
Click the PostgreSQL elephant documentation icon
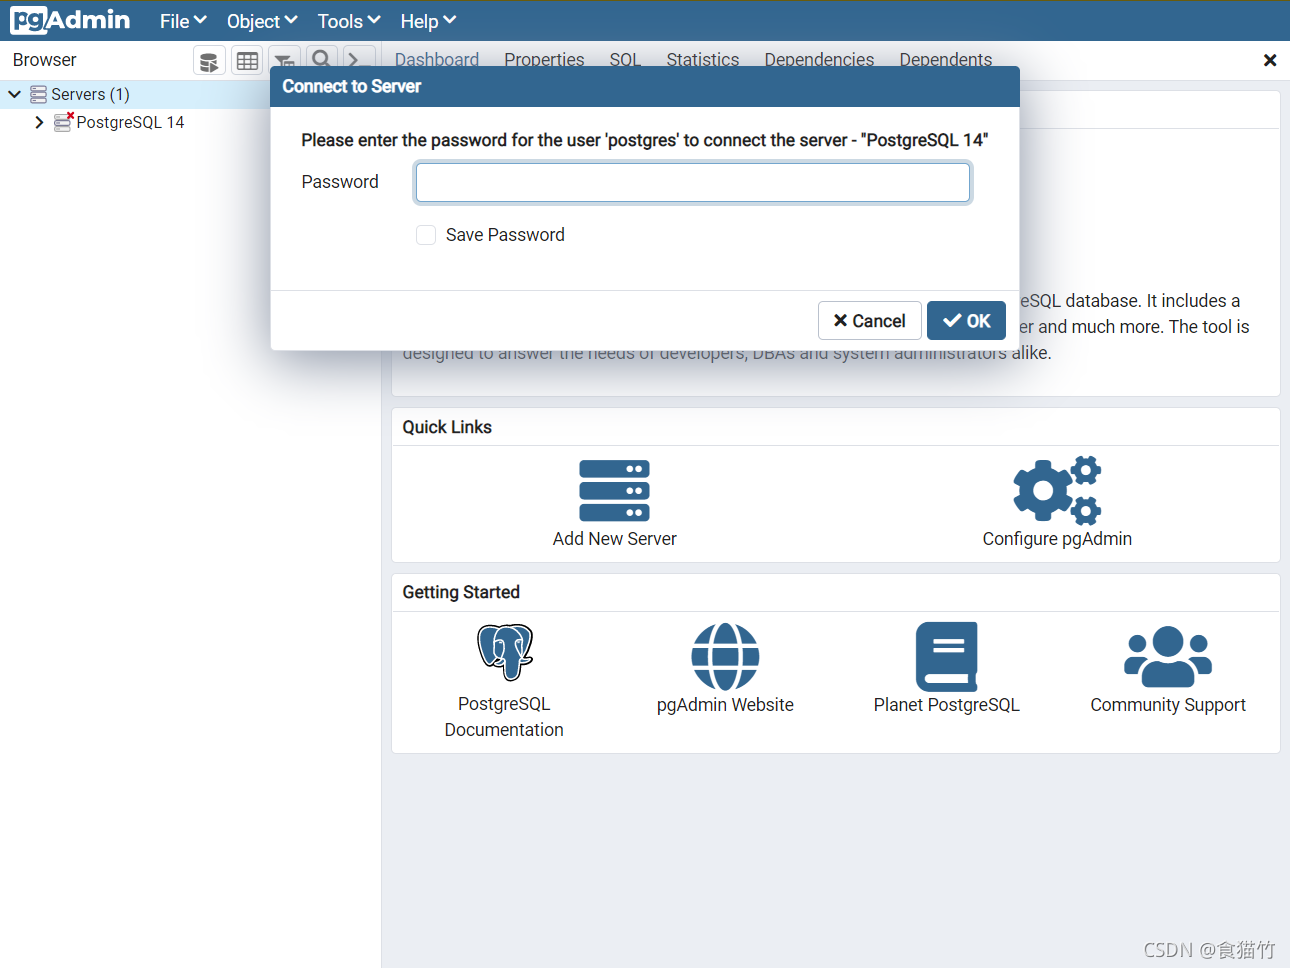(505, 652)
